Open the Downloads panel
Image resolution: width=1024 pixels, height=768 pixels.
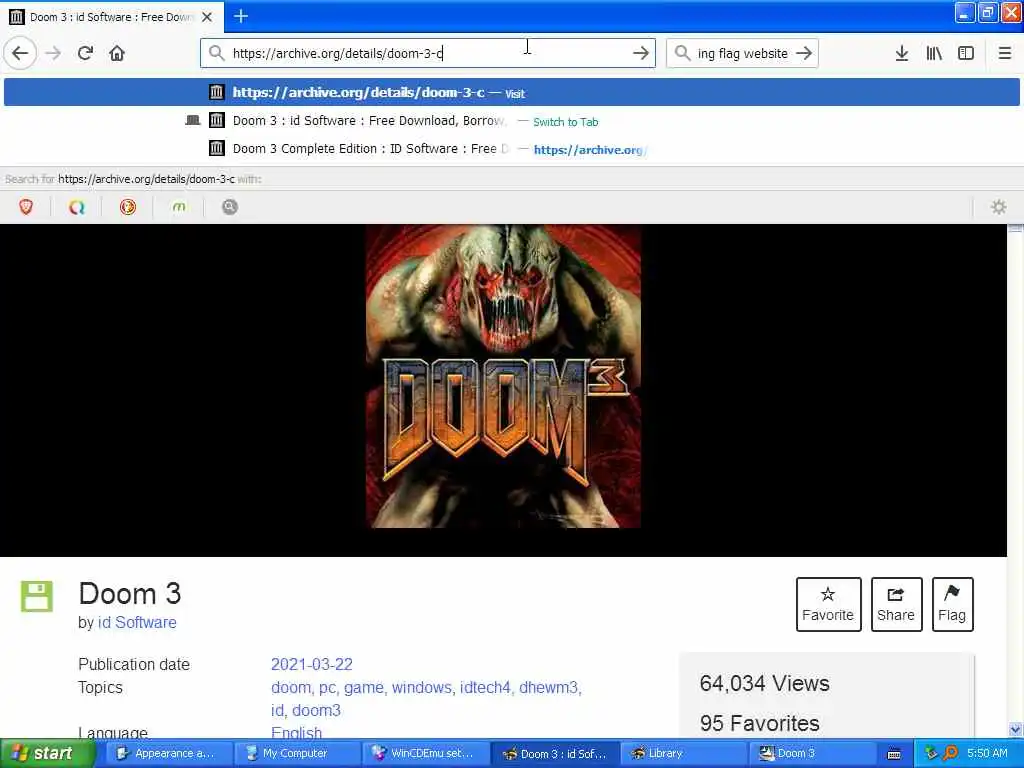tap(902, 53)
